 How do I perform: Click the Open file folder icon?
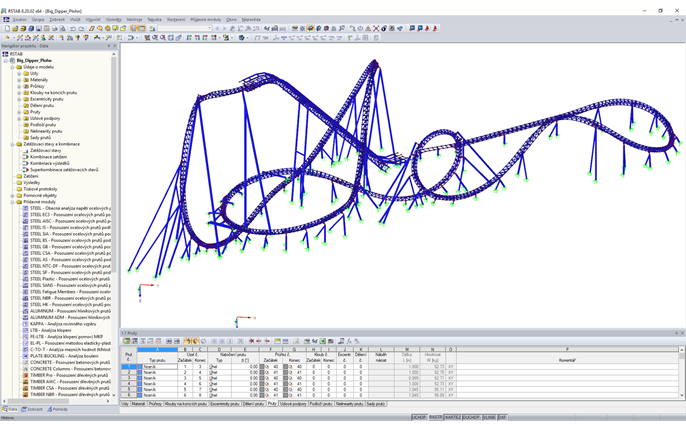point(15,28)
